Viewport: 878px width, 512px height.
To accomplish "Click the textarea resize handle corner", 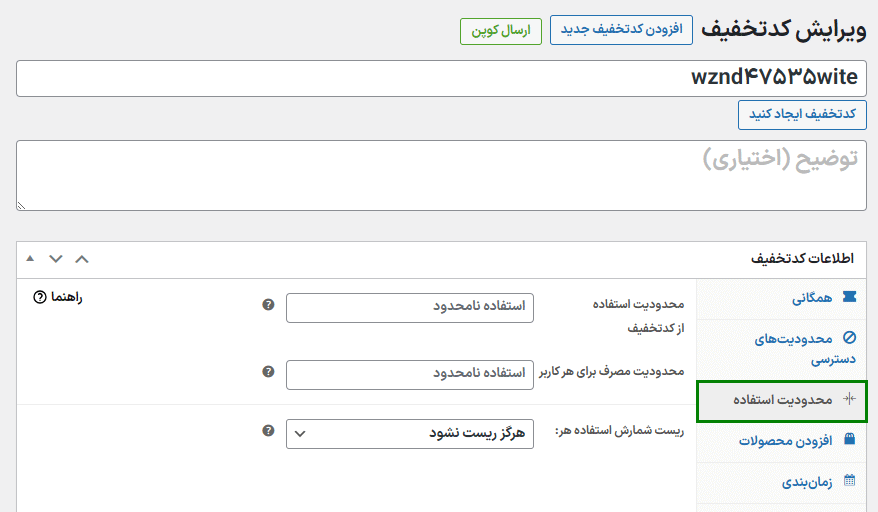I will [x=21, y=206].
